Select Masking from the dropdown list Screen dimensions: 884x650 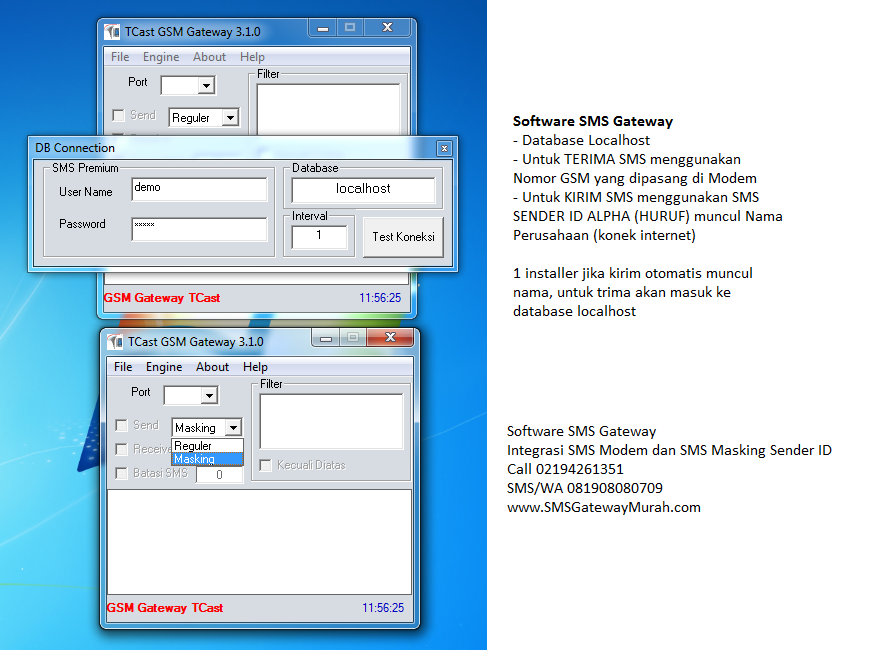pyautogui.click(x=207, y=459)
